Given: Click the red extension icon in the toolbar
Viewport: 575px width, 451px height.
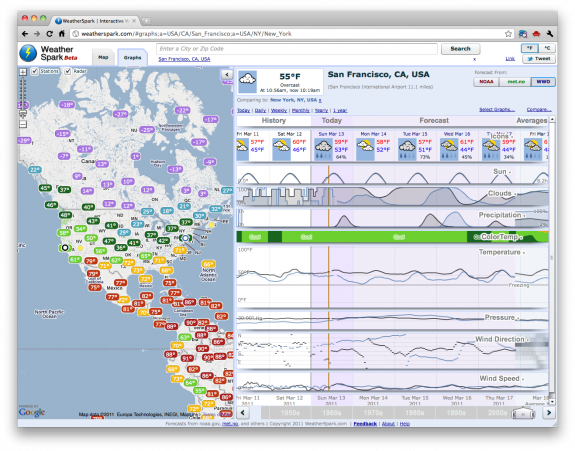Looking at the screenshot, I should coord(536,34).
